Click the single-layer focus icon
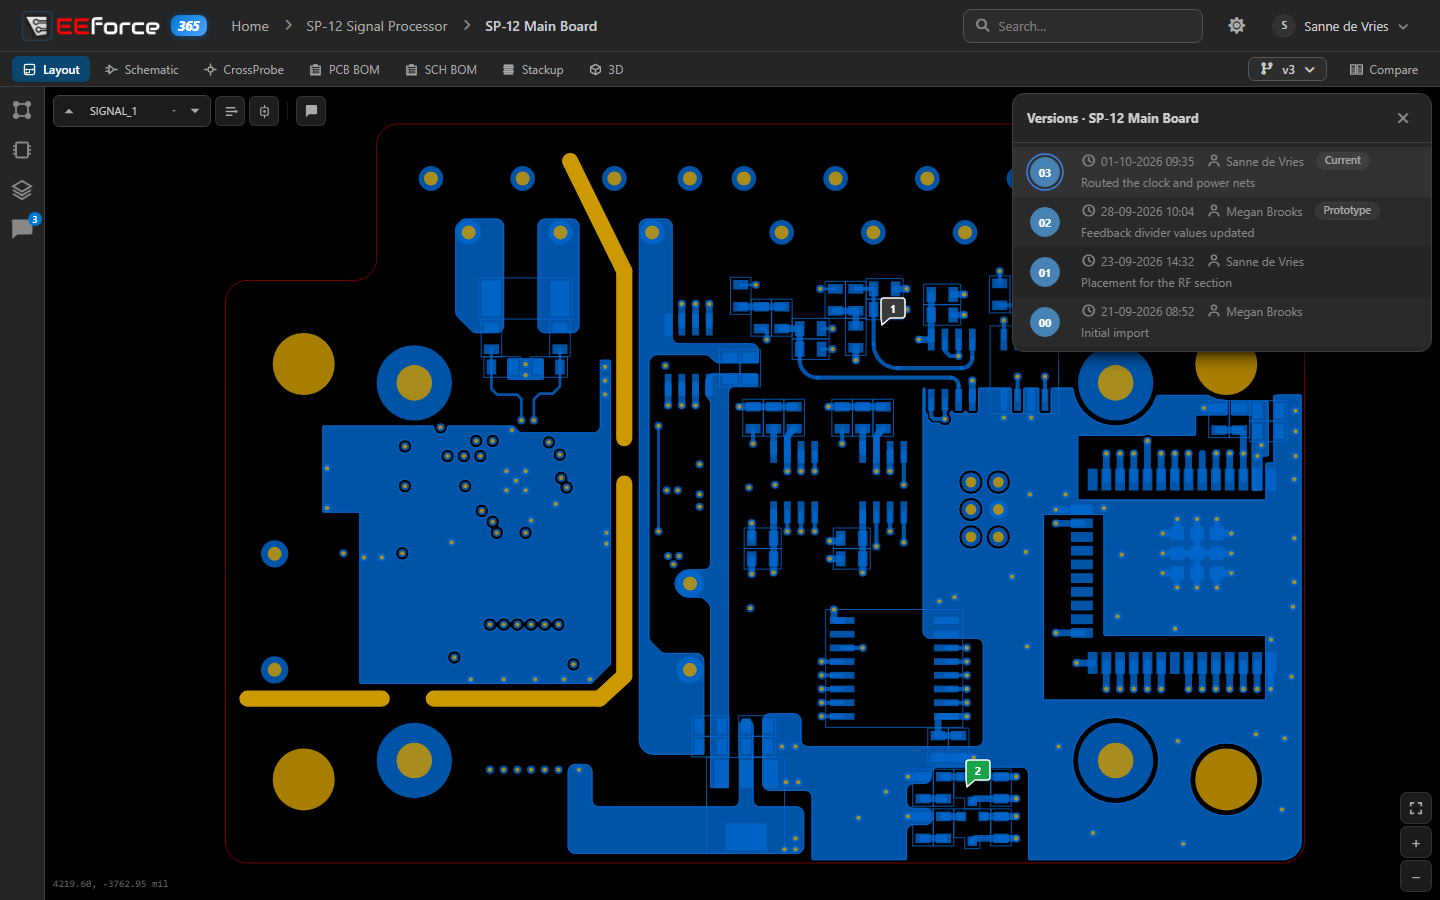The width and height of the screenshot is (1440, 900). click(x=264, y=111)
